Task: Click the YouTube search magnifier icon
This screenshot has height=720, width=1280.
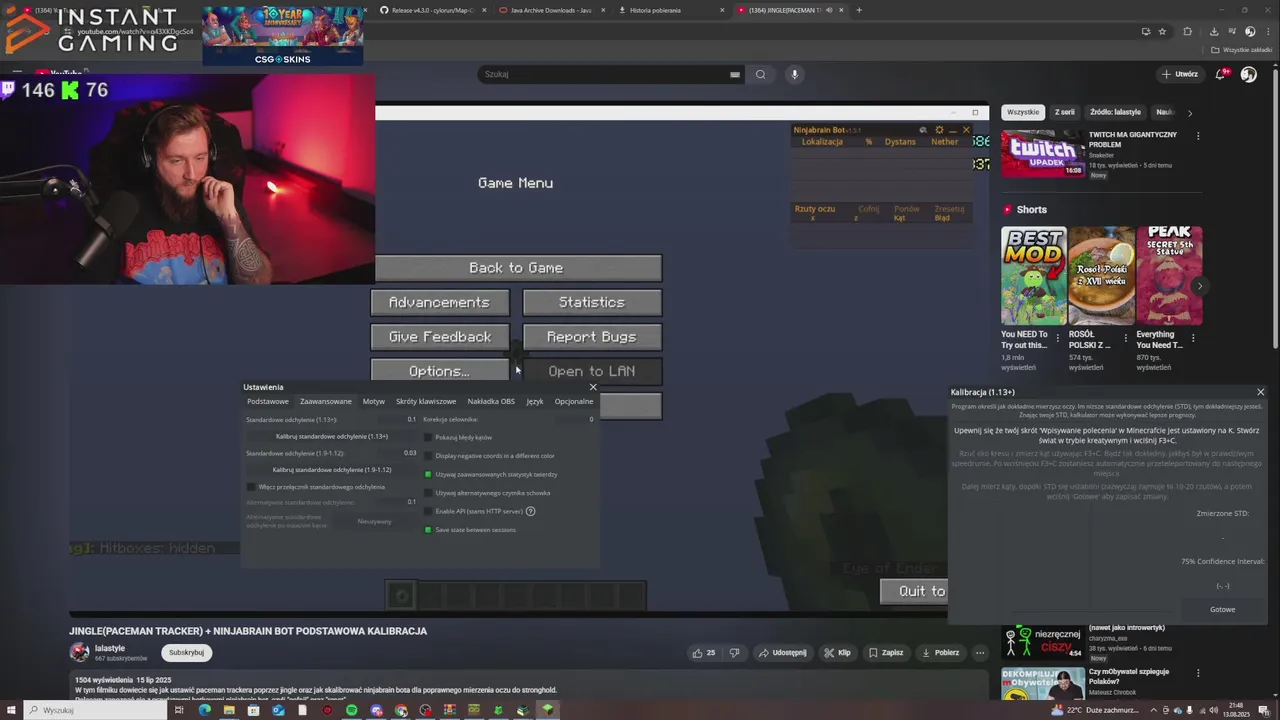Action: (x=761, y=74)
